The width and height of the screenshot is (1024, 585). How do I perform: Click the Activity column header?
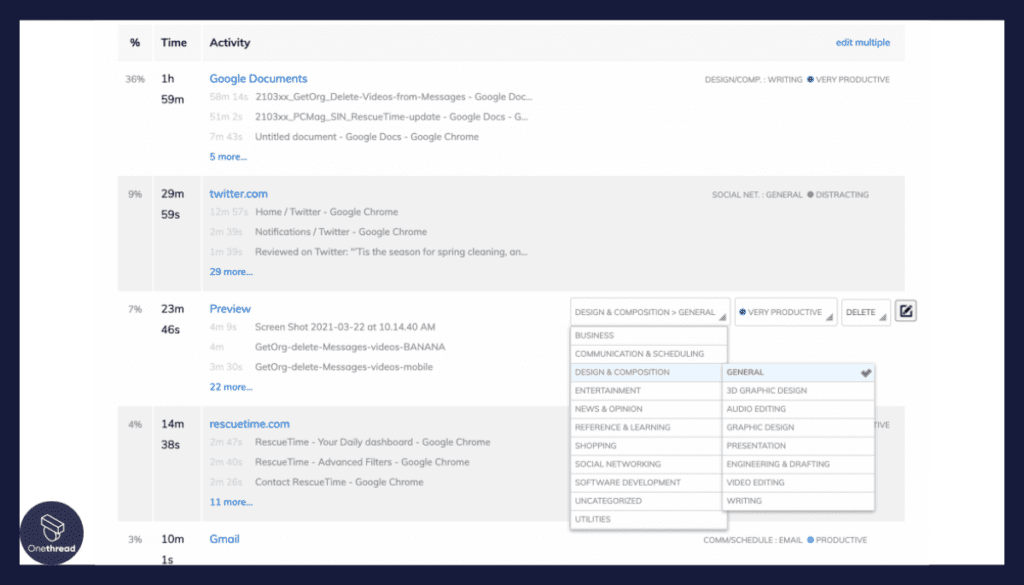click(x=229, y=42)
